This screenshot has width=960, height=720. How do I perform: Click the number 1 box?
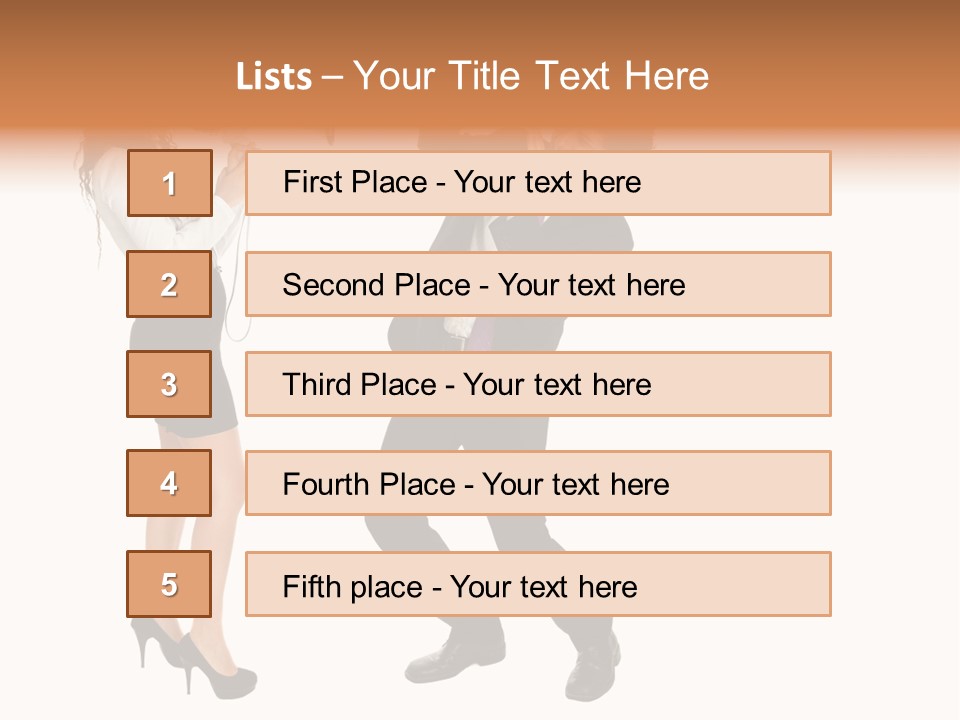point(169,183)
